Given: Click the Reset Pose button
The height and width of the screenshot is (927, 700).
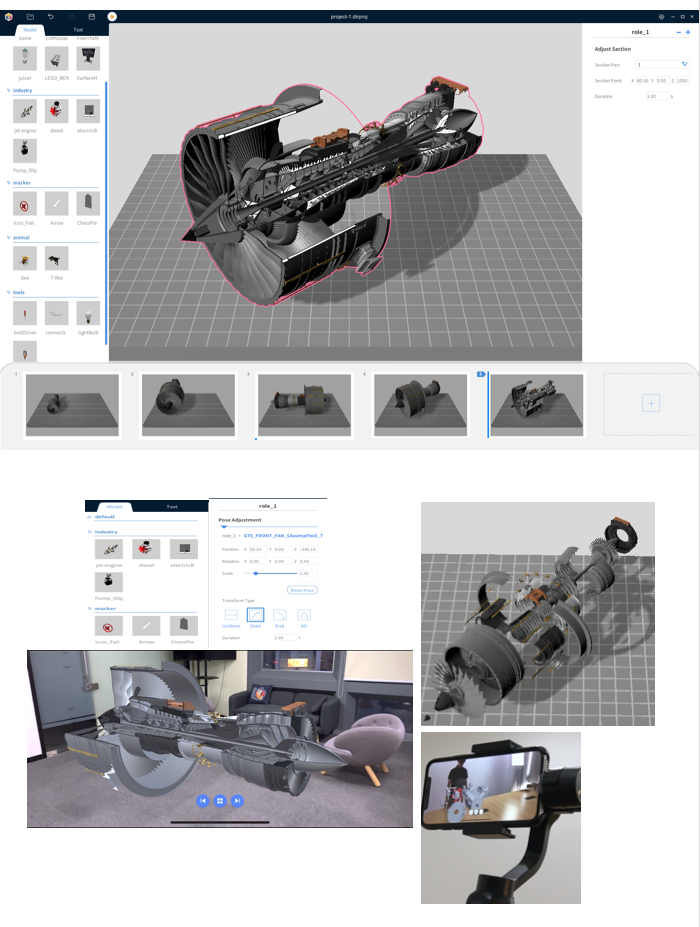Looking at the screenshot, I should pos(301,590).
